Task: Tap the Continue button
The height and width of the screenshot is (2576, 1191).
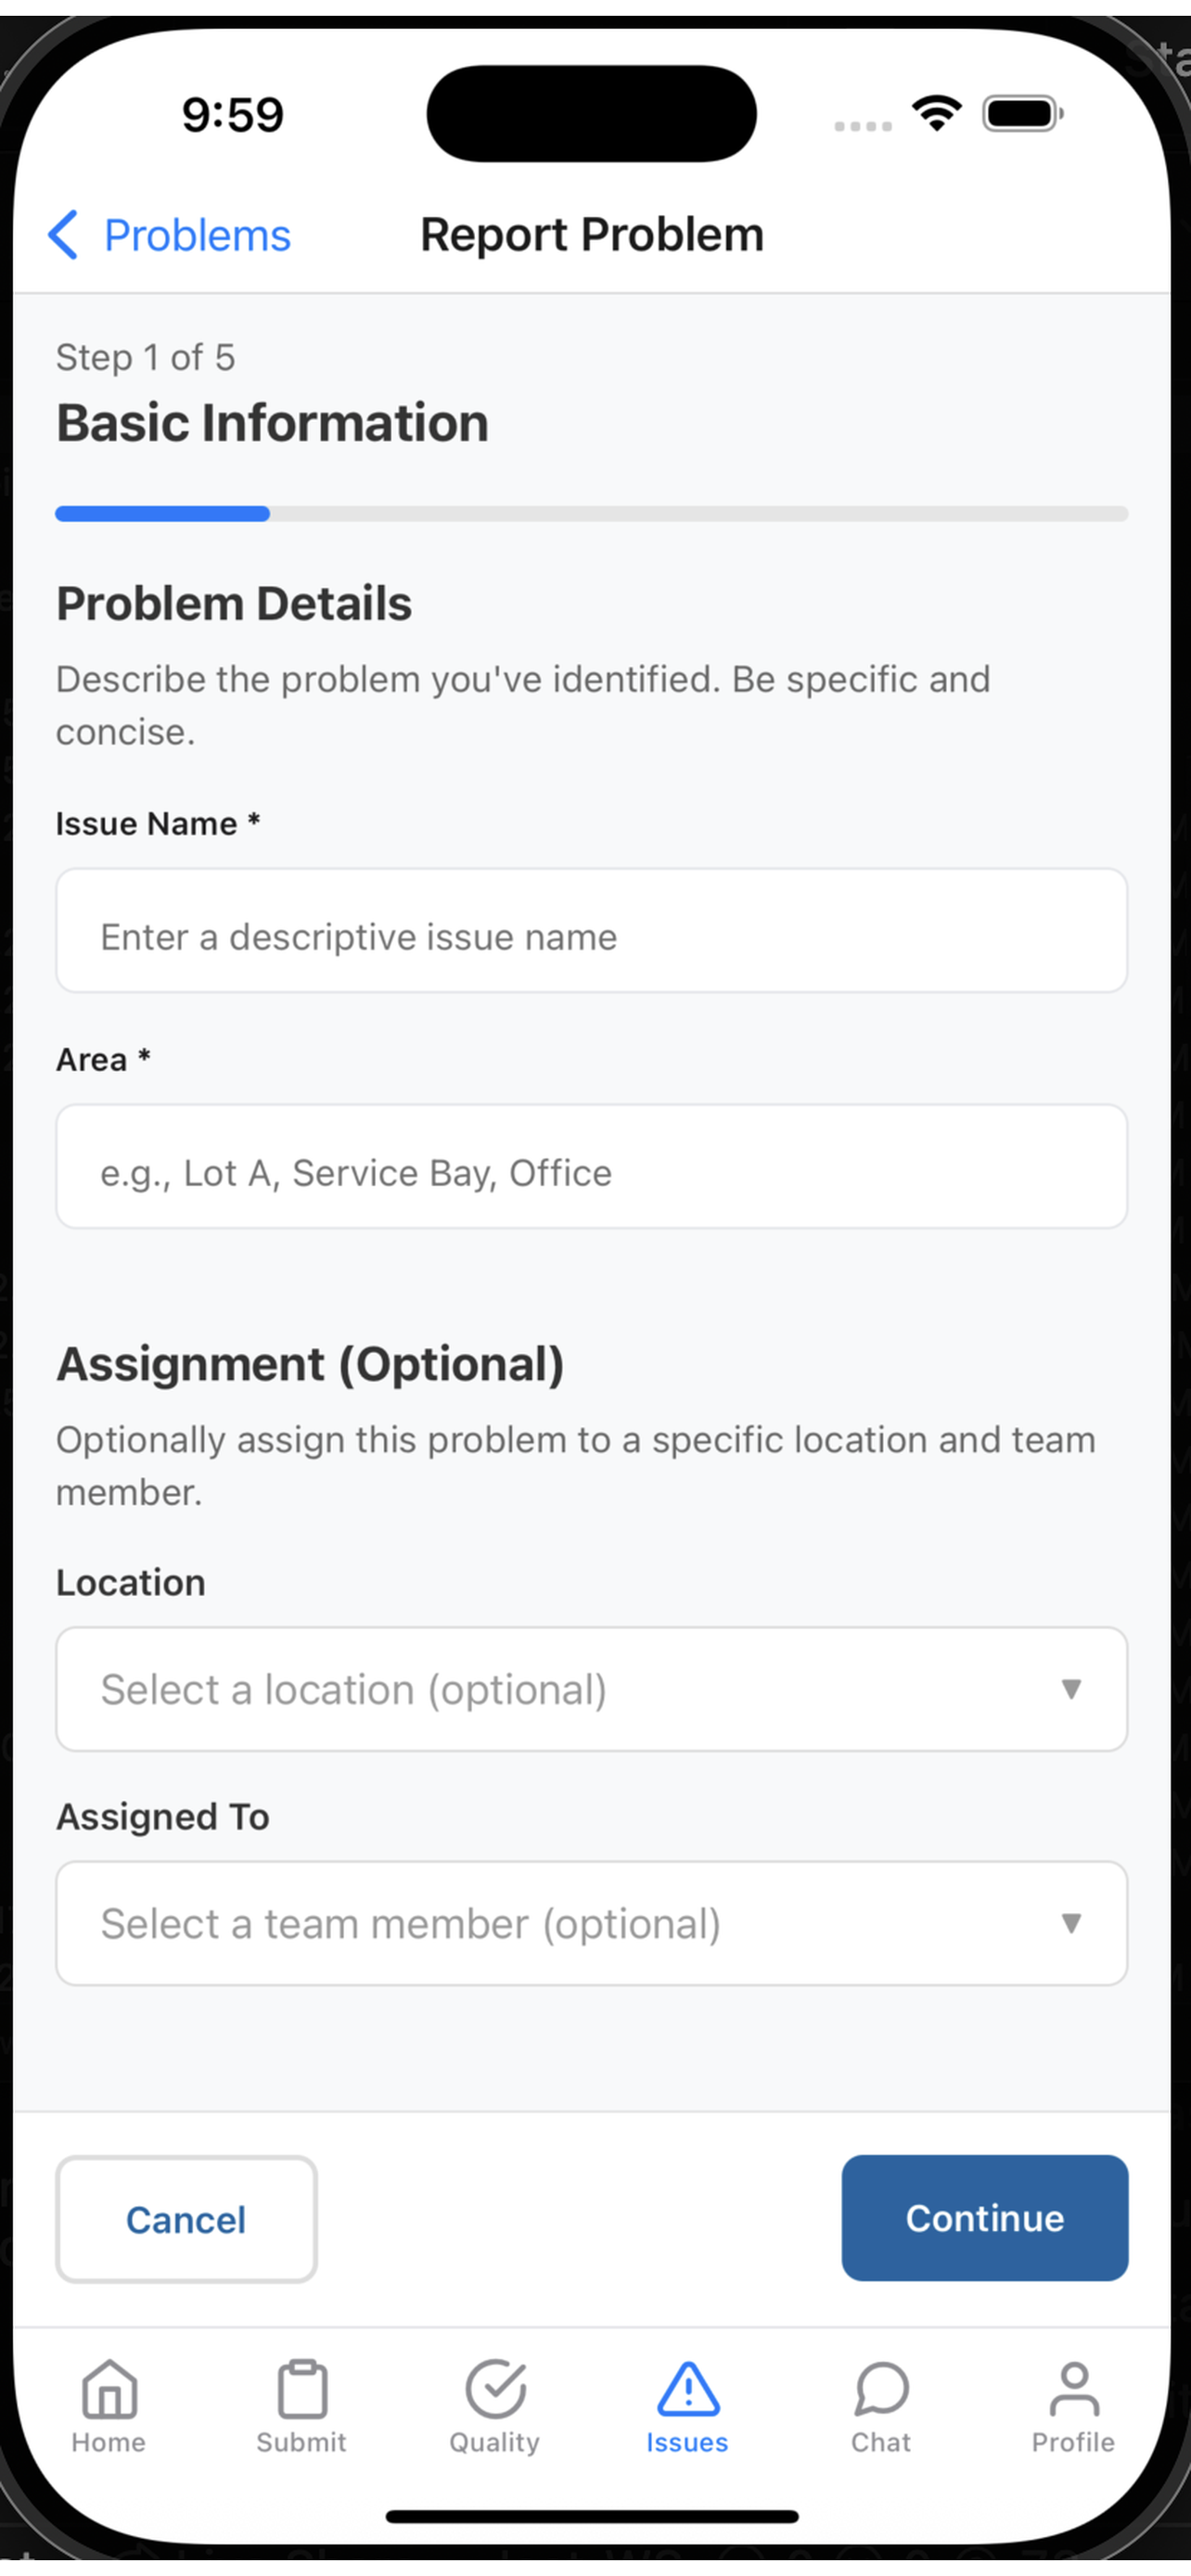Action: 985,2218
